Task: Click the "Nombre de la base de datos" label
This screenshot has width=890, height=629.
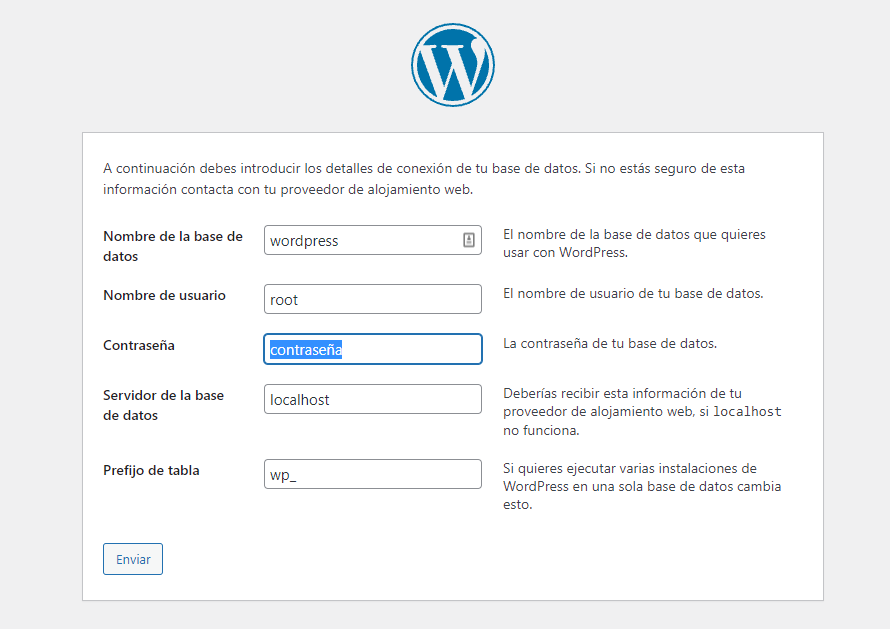Action: [173, 246]
